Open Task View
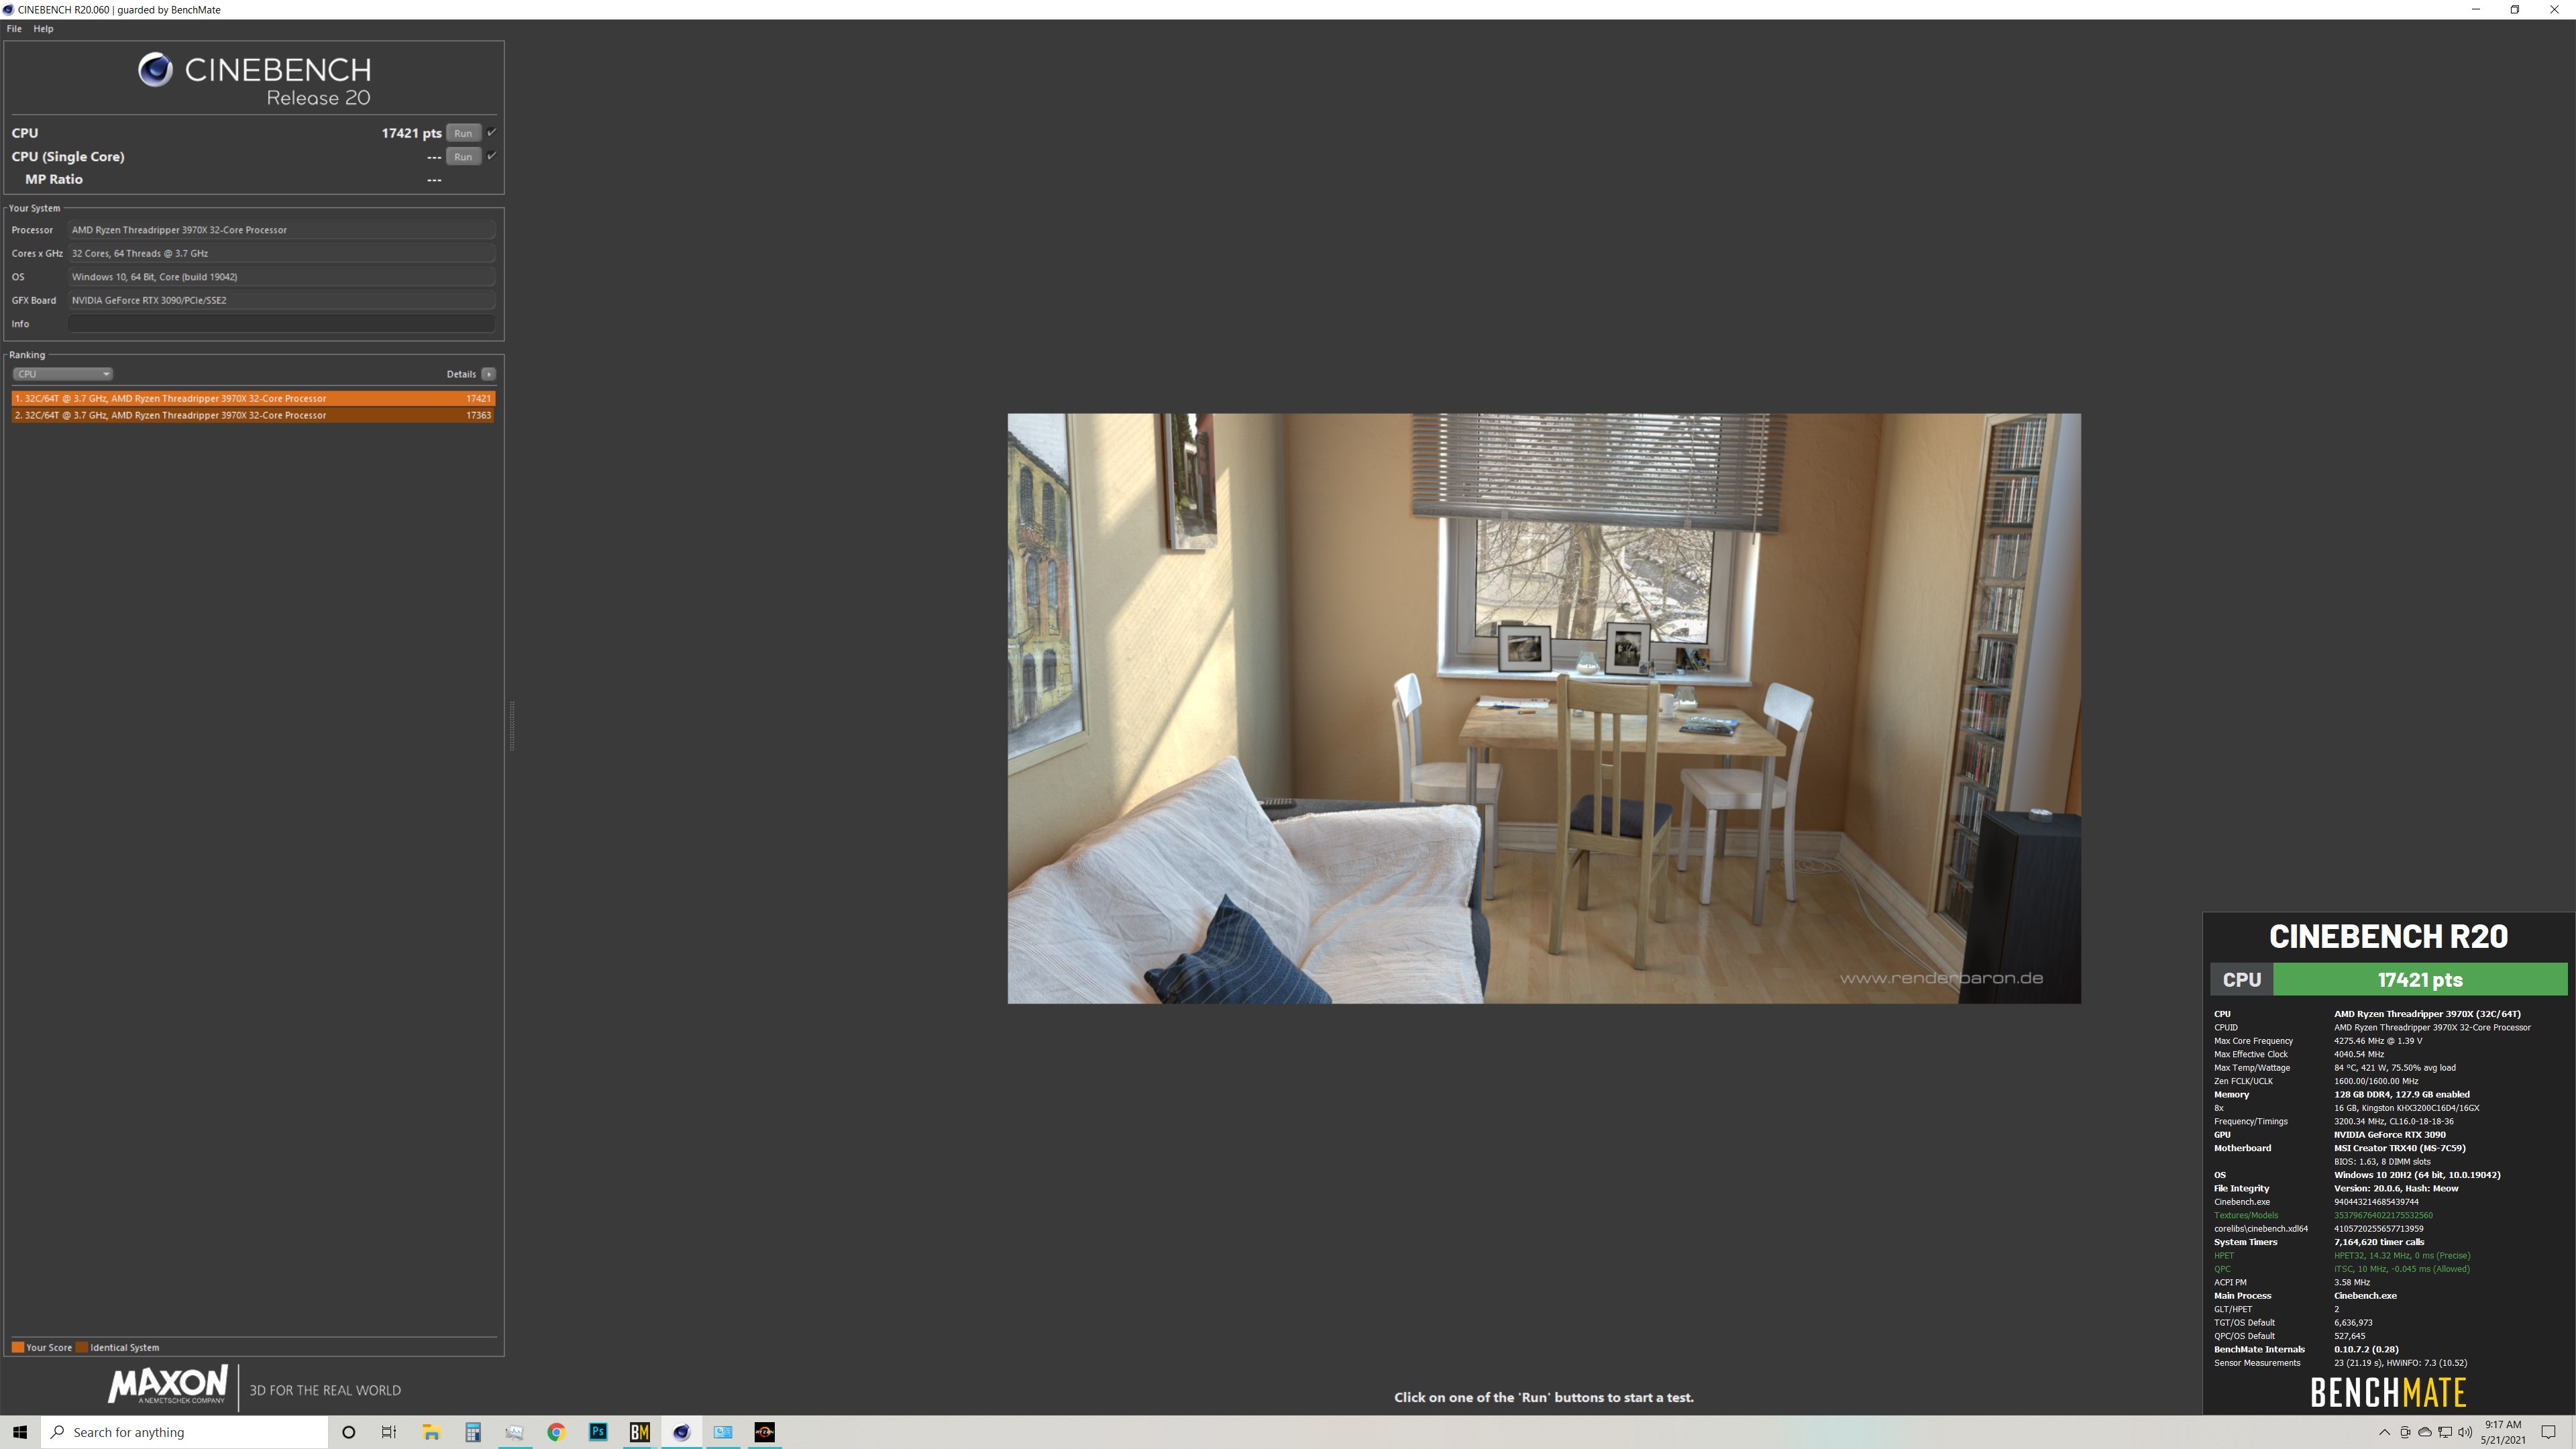The image size is (2576, 1449). point(389,1432)
